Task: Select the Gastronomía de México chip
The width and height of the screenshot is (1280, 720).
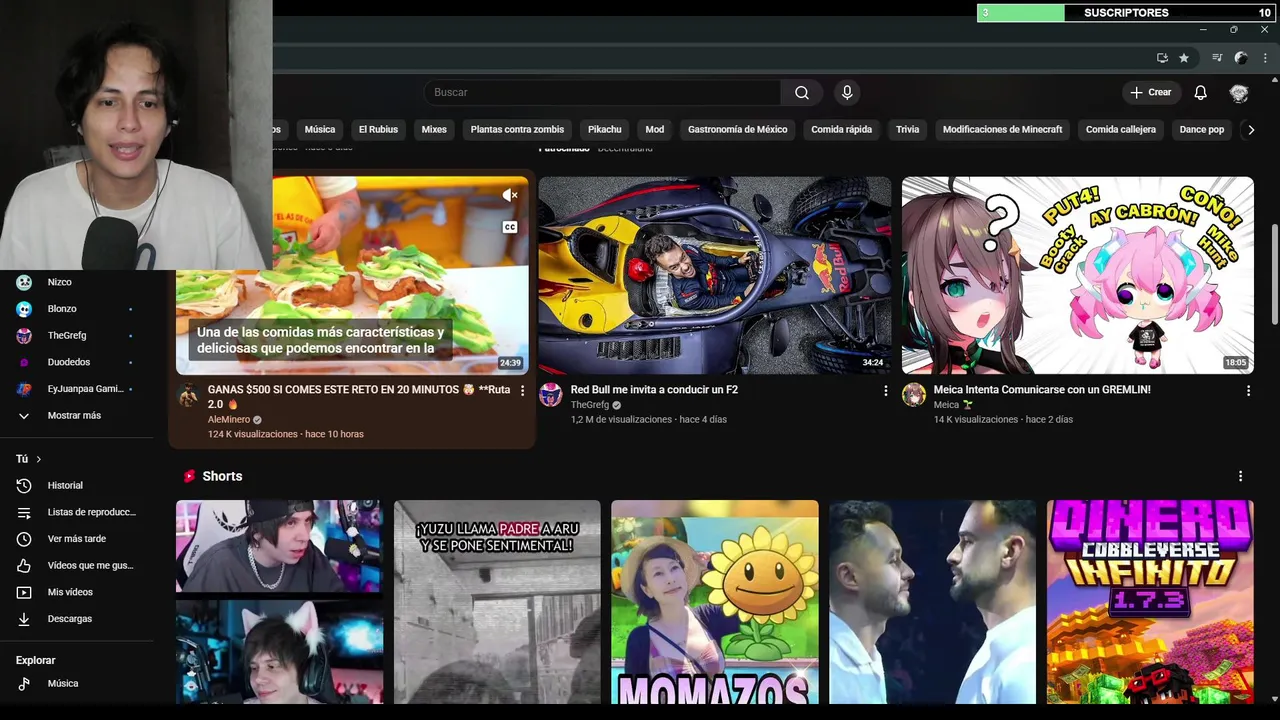Action: (737, 129)
